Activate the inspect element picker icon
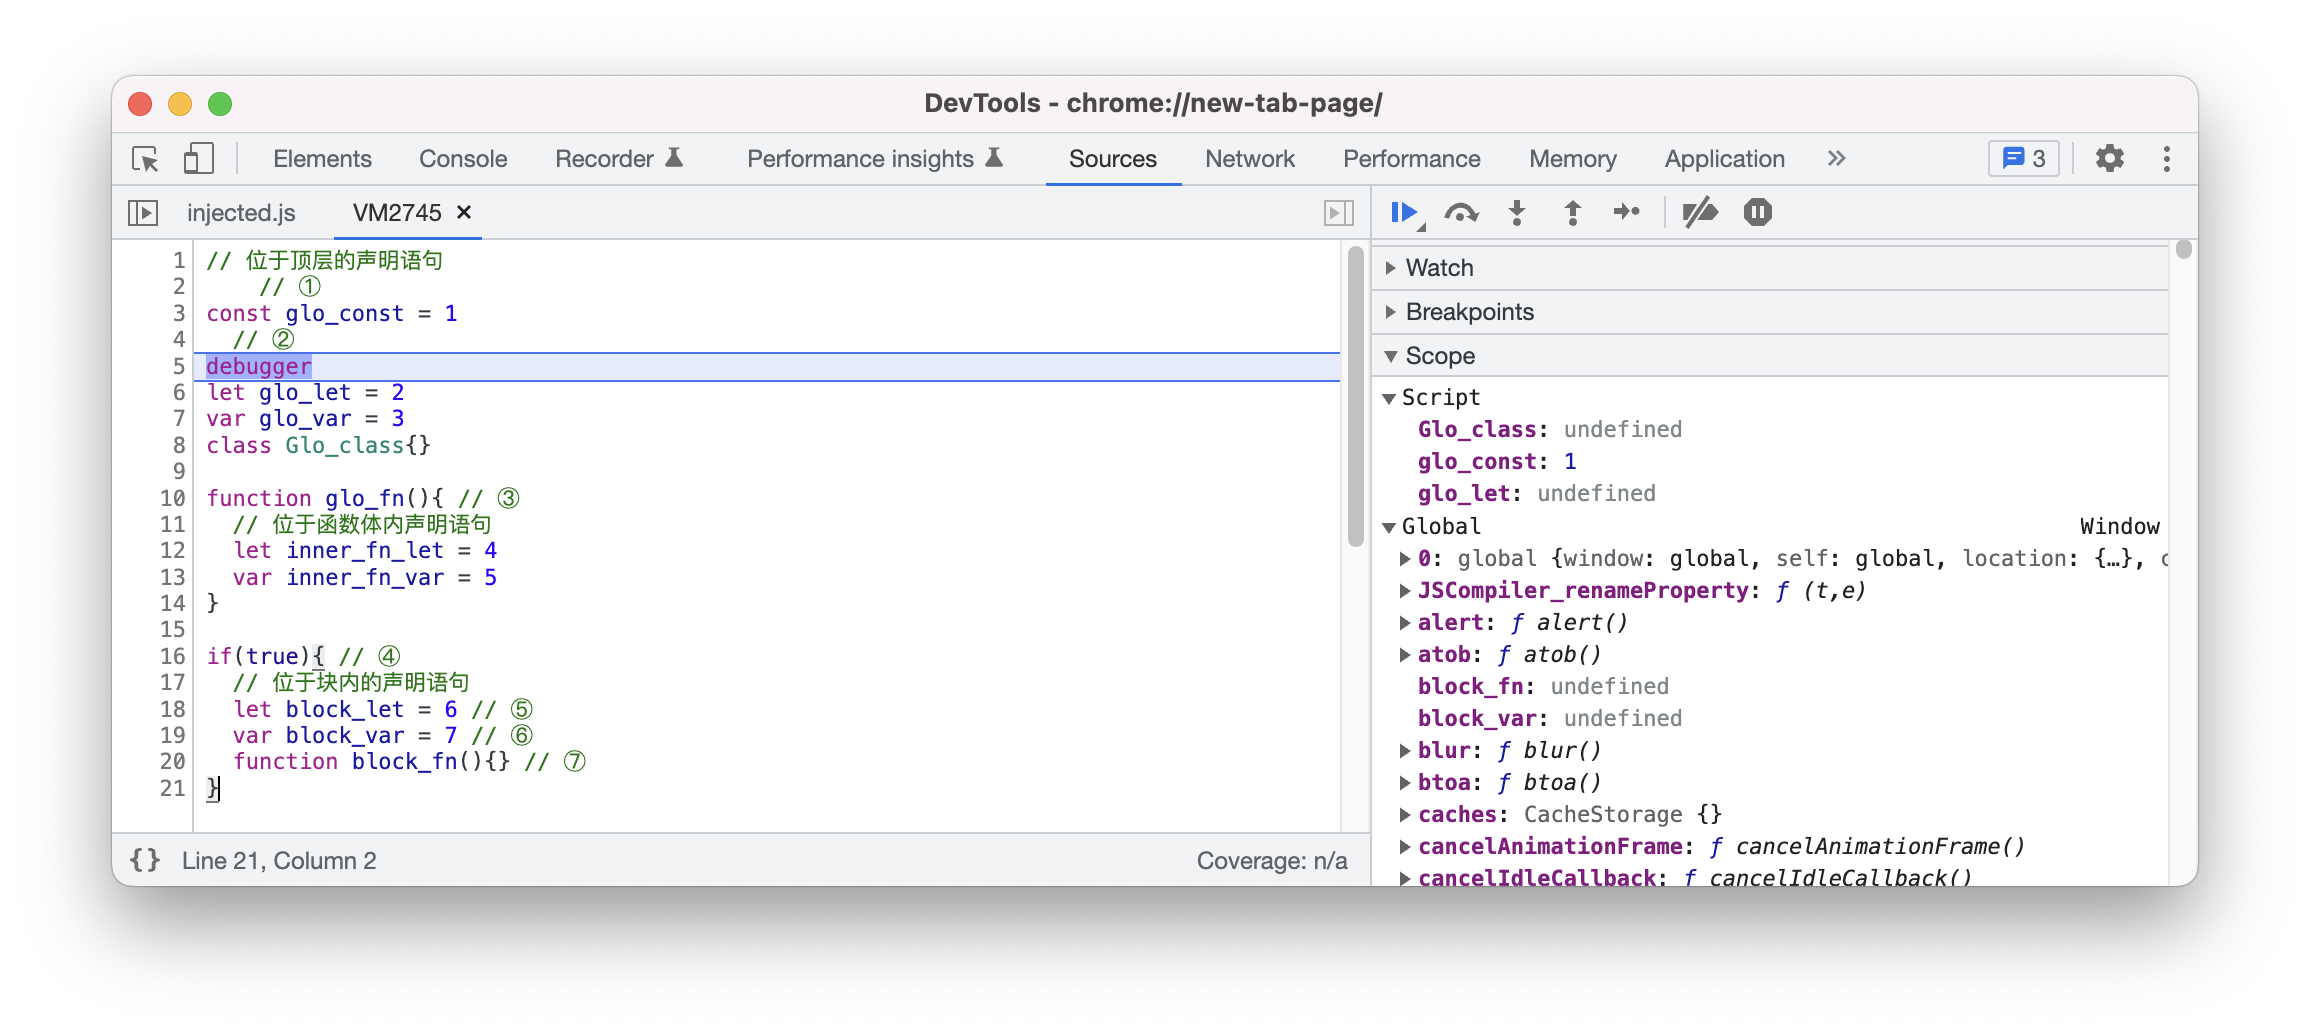Screen dimensions: 2310x1034 [146, 159]
